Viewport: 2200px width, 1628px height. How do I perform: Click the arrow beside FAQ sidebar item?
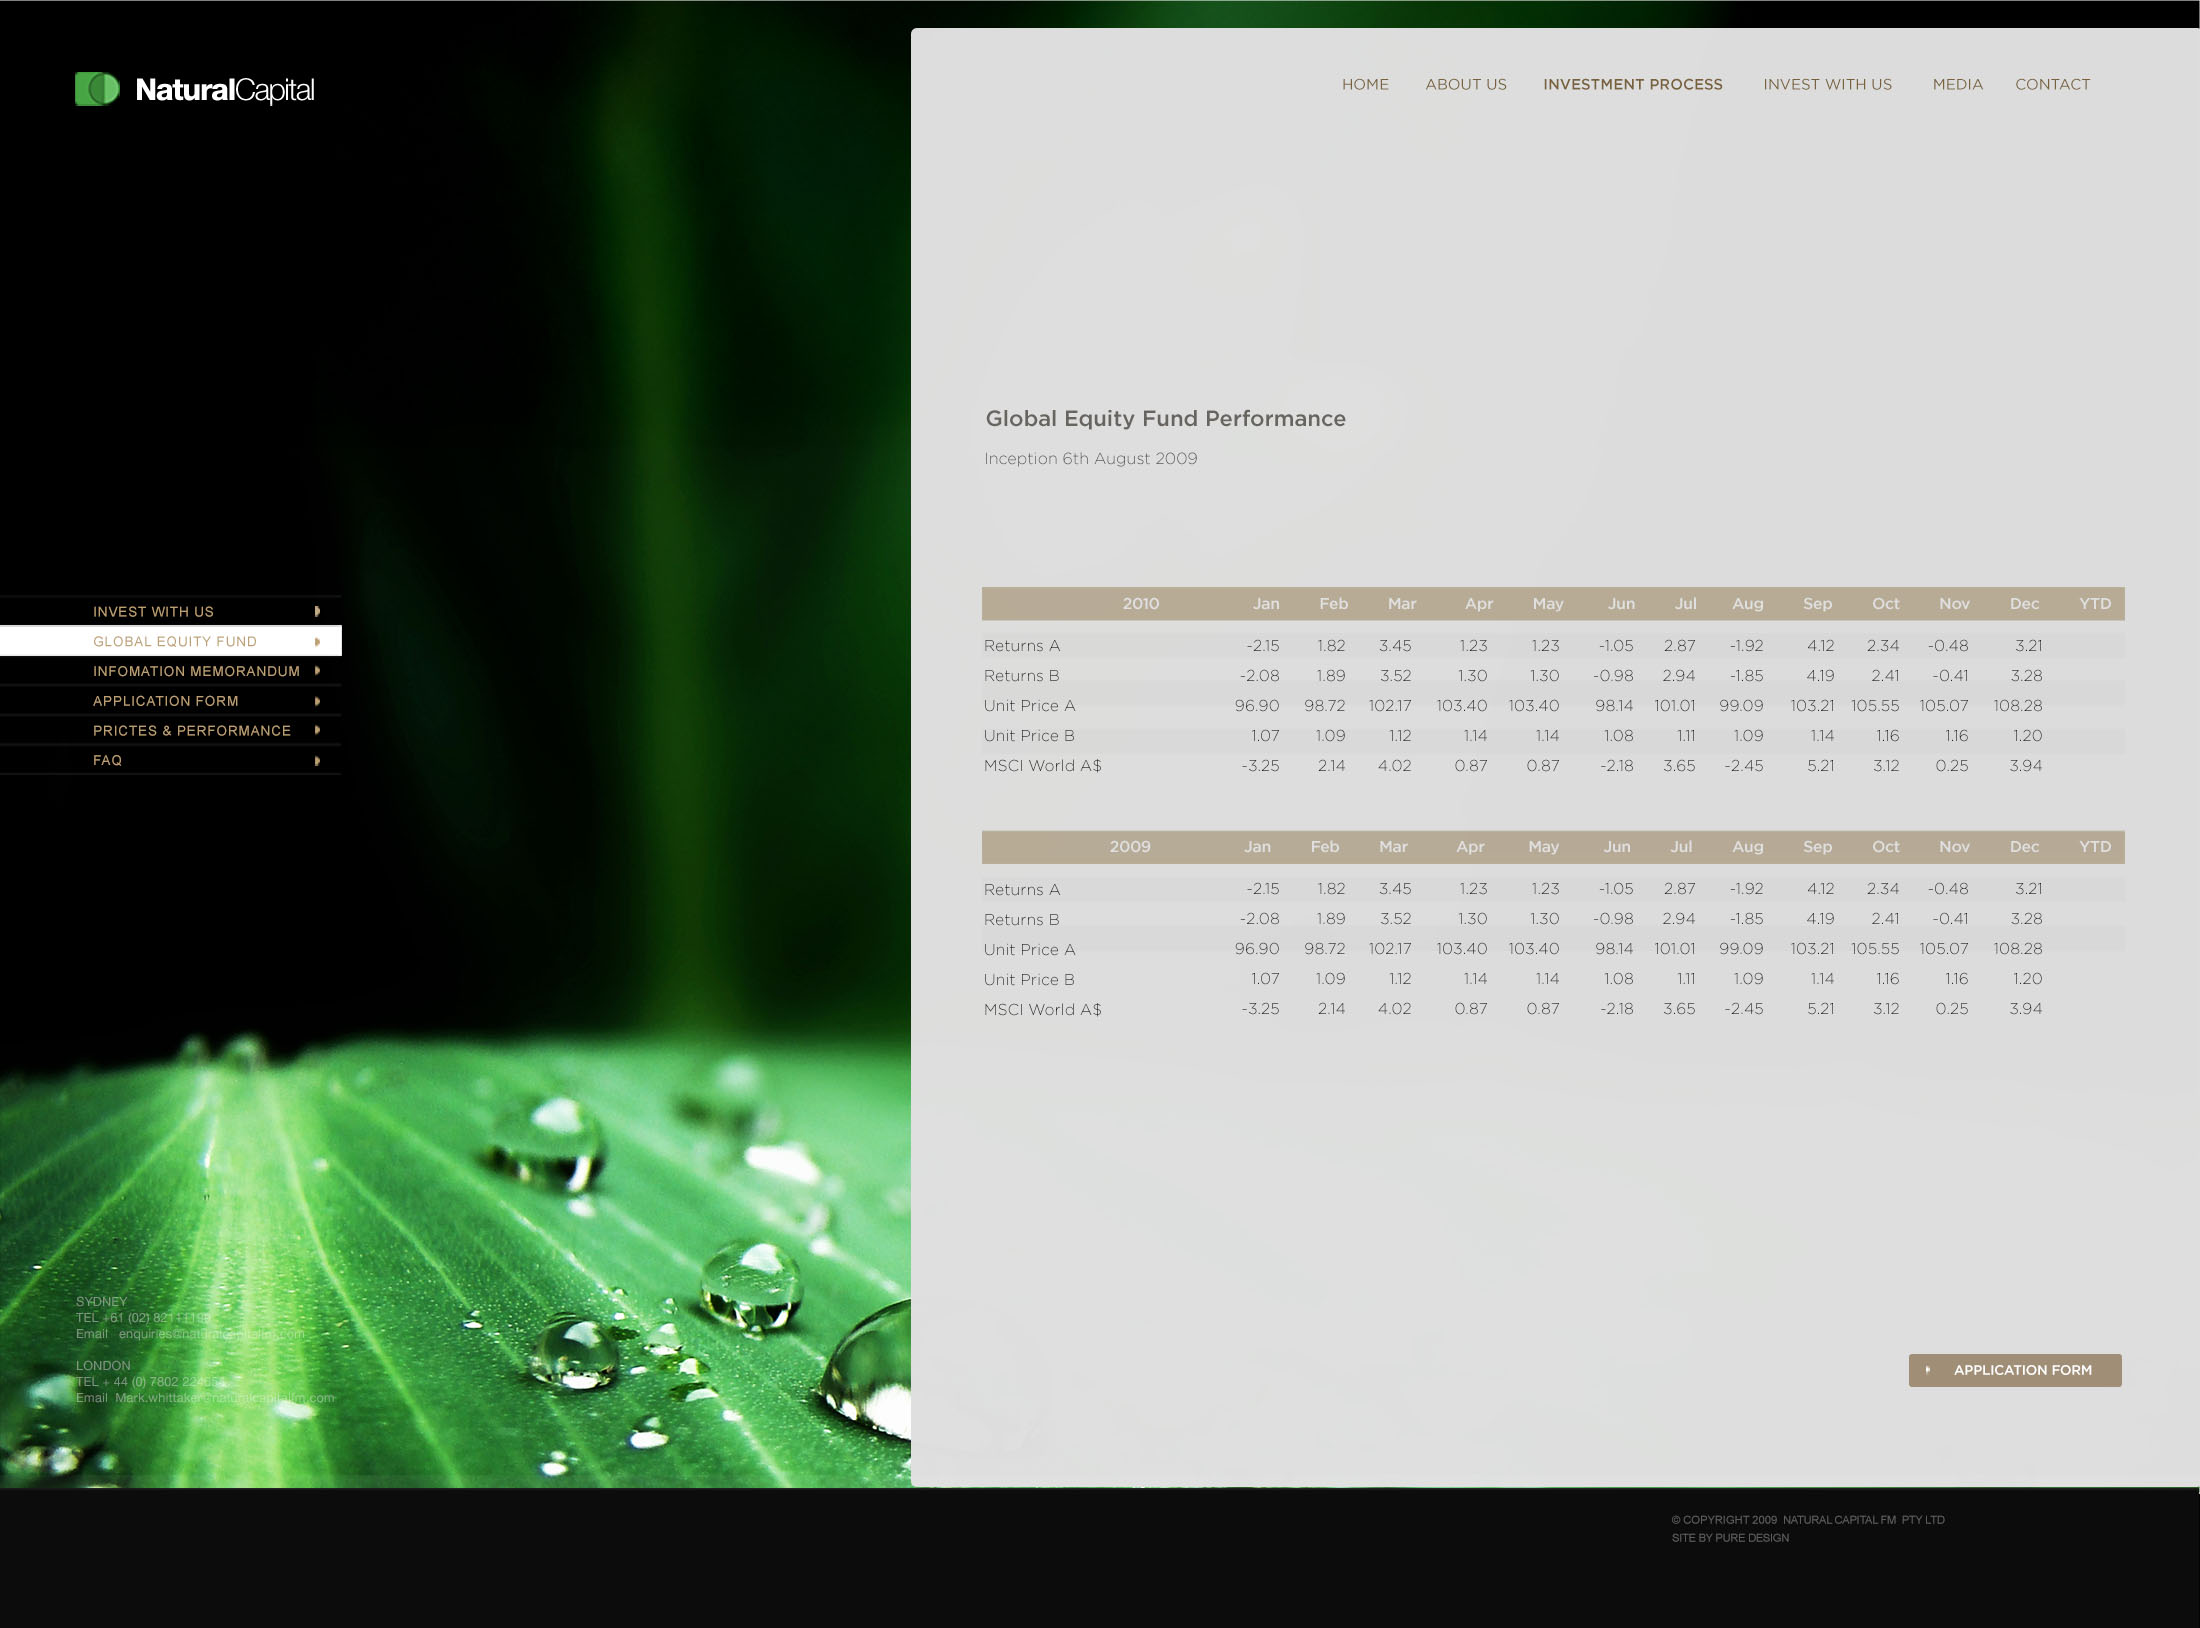point(317,760)
